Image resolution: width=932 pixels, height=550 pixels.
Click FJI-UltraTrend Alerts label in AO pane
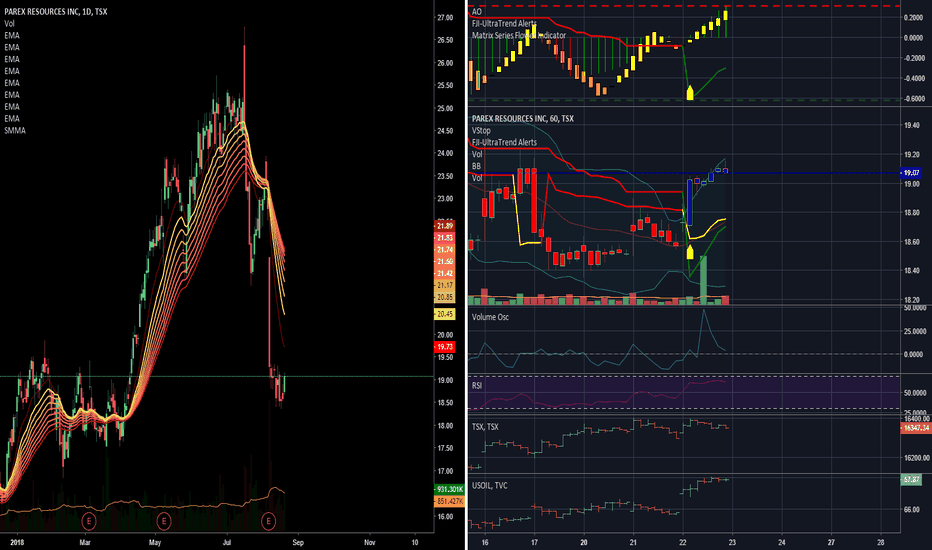pyautogui.click(x=504, y=23)
